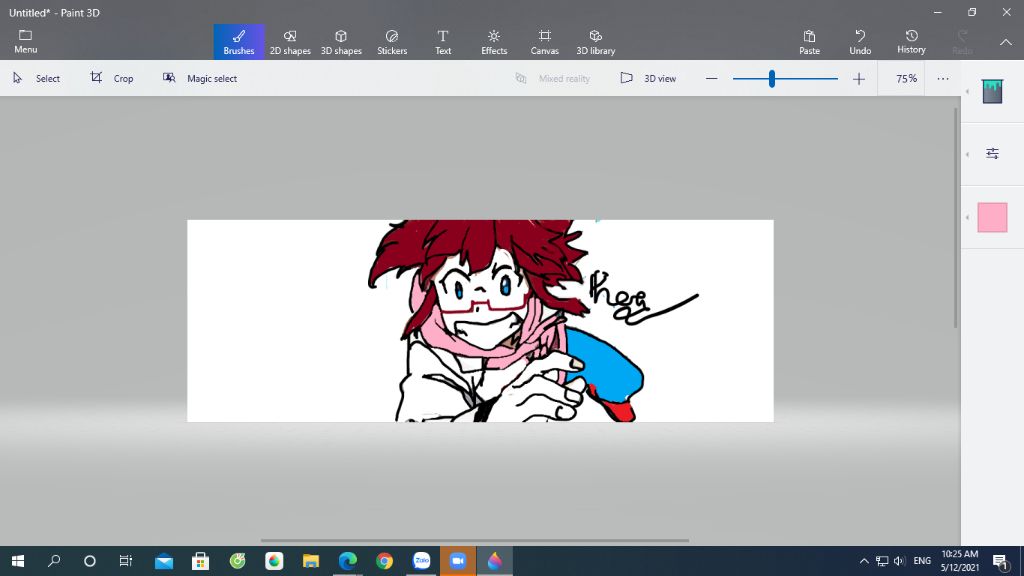Change ENG input language
The image size is (1024, 576).
coord(922,561)
